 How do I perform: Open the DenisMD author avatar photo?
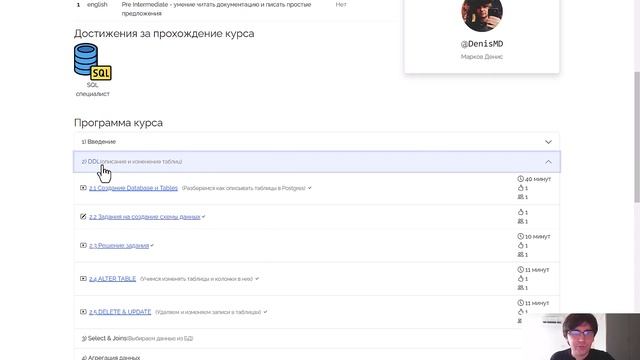[482, 12]
